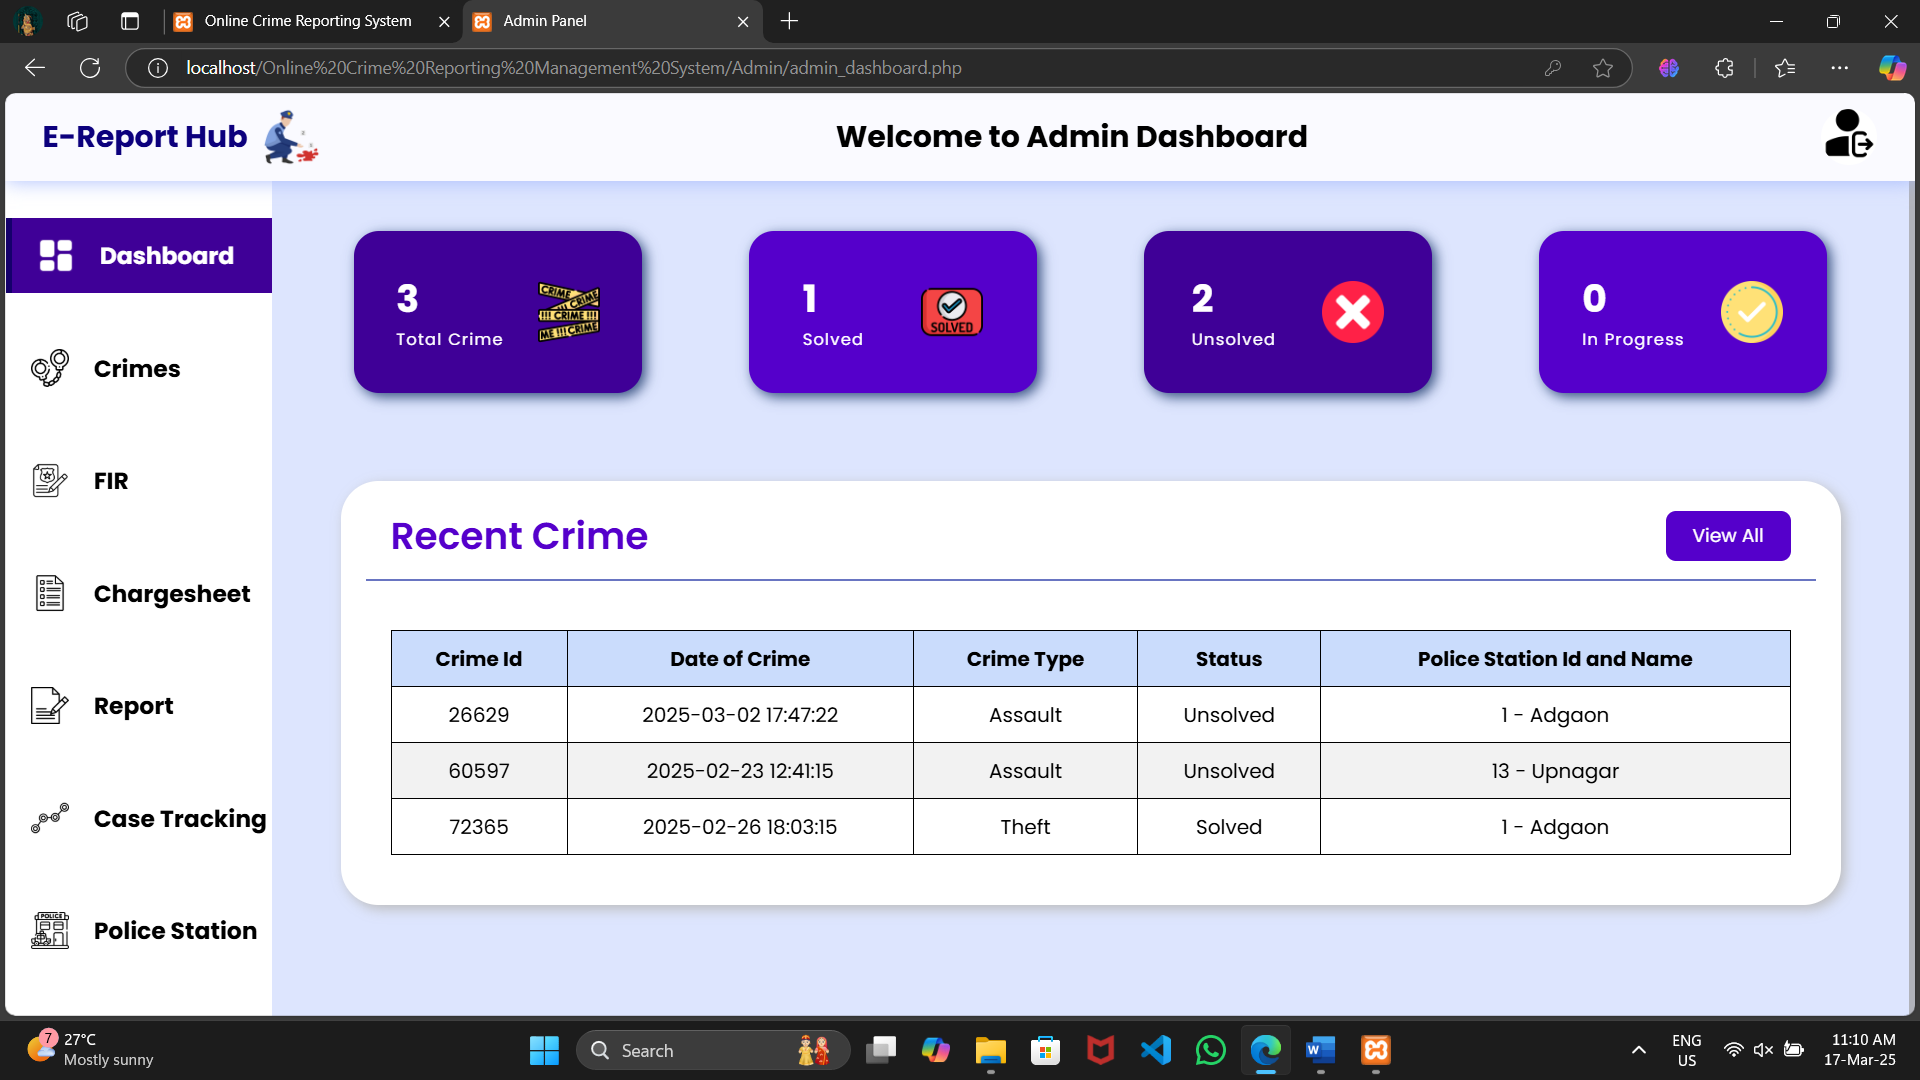Click the FIR document icon
1920x1080 pixels.
click(50, 481)
